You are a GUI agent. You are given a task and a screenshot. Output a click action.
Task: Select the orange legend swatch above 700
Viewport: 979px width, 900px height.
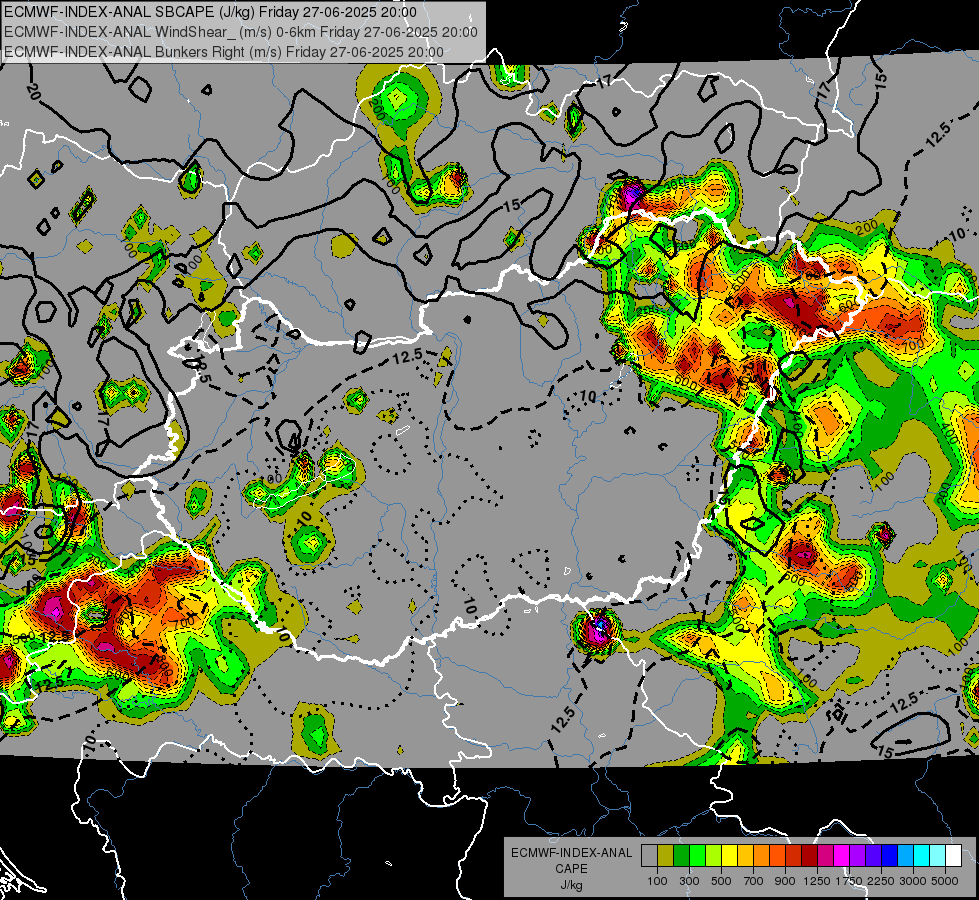761,855
